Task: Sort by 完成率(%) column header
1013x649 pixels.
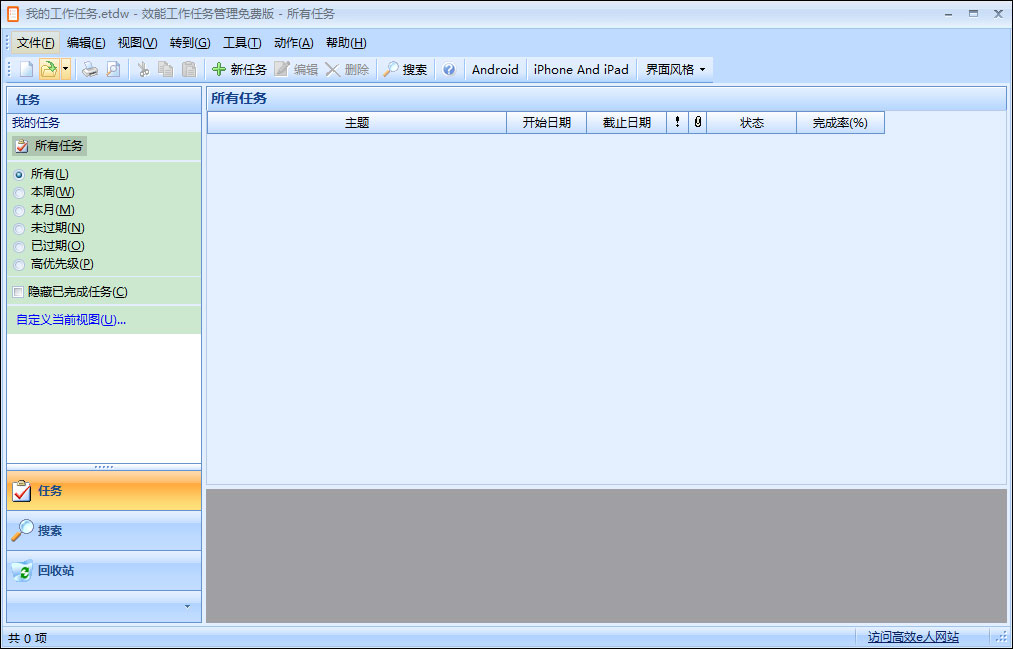Action: [x=841, y=123]
